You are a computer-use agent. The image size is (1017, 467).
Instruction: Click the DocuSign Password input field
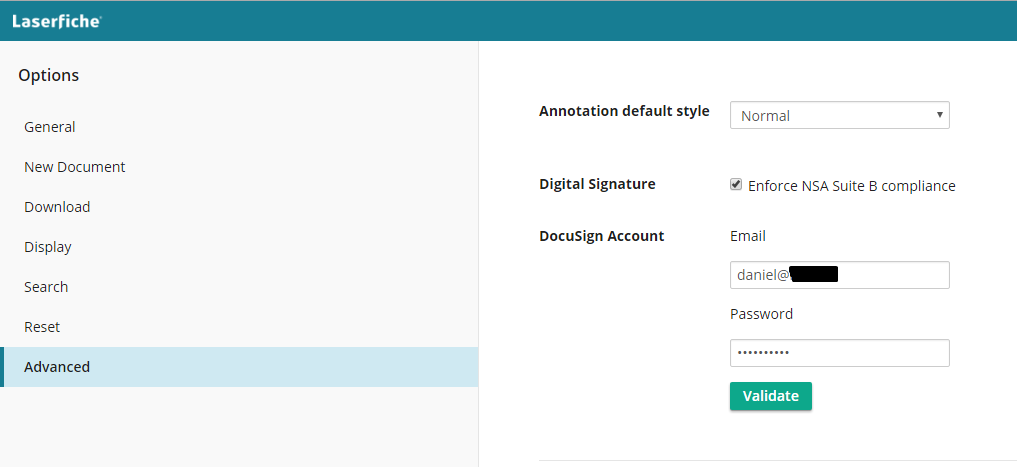(x=839, y=353)
